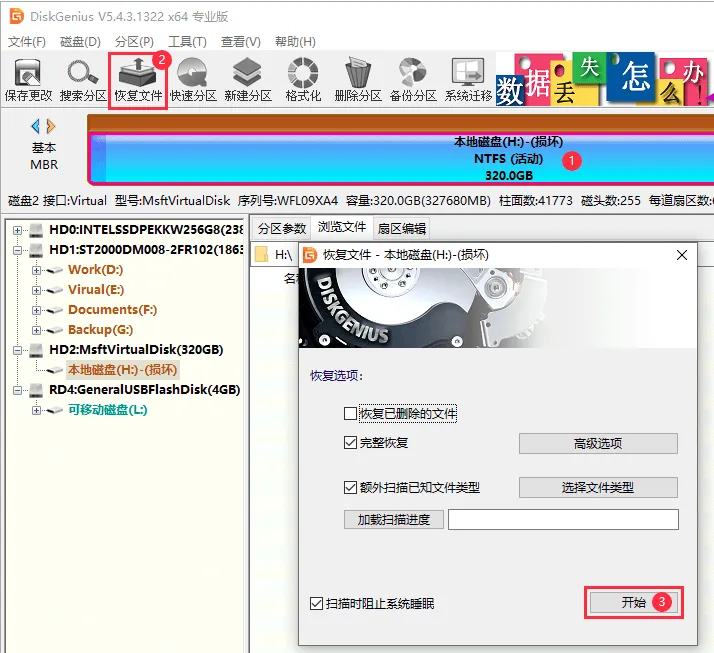
Task: Start the 系统迁移 toolbar tool
Action: tap(468, 80)
